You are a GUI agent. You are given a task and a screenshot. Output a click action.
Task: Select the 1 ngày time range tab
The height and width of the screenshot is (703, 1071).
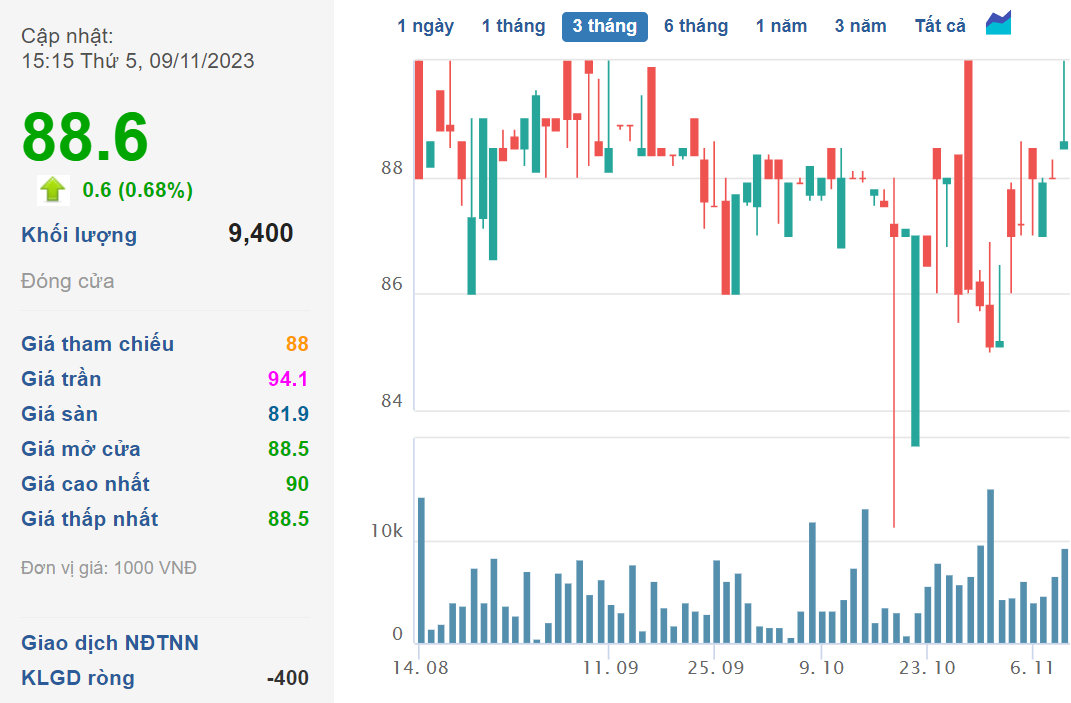coord(425,26)
